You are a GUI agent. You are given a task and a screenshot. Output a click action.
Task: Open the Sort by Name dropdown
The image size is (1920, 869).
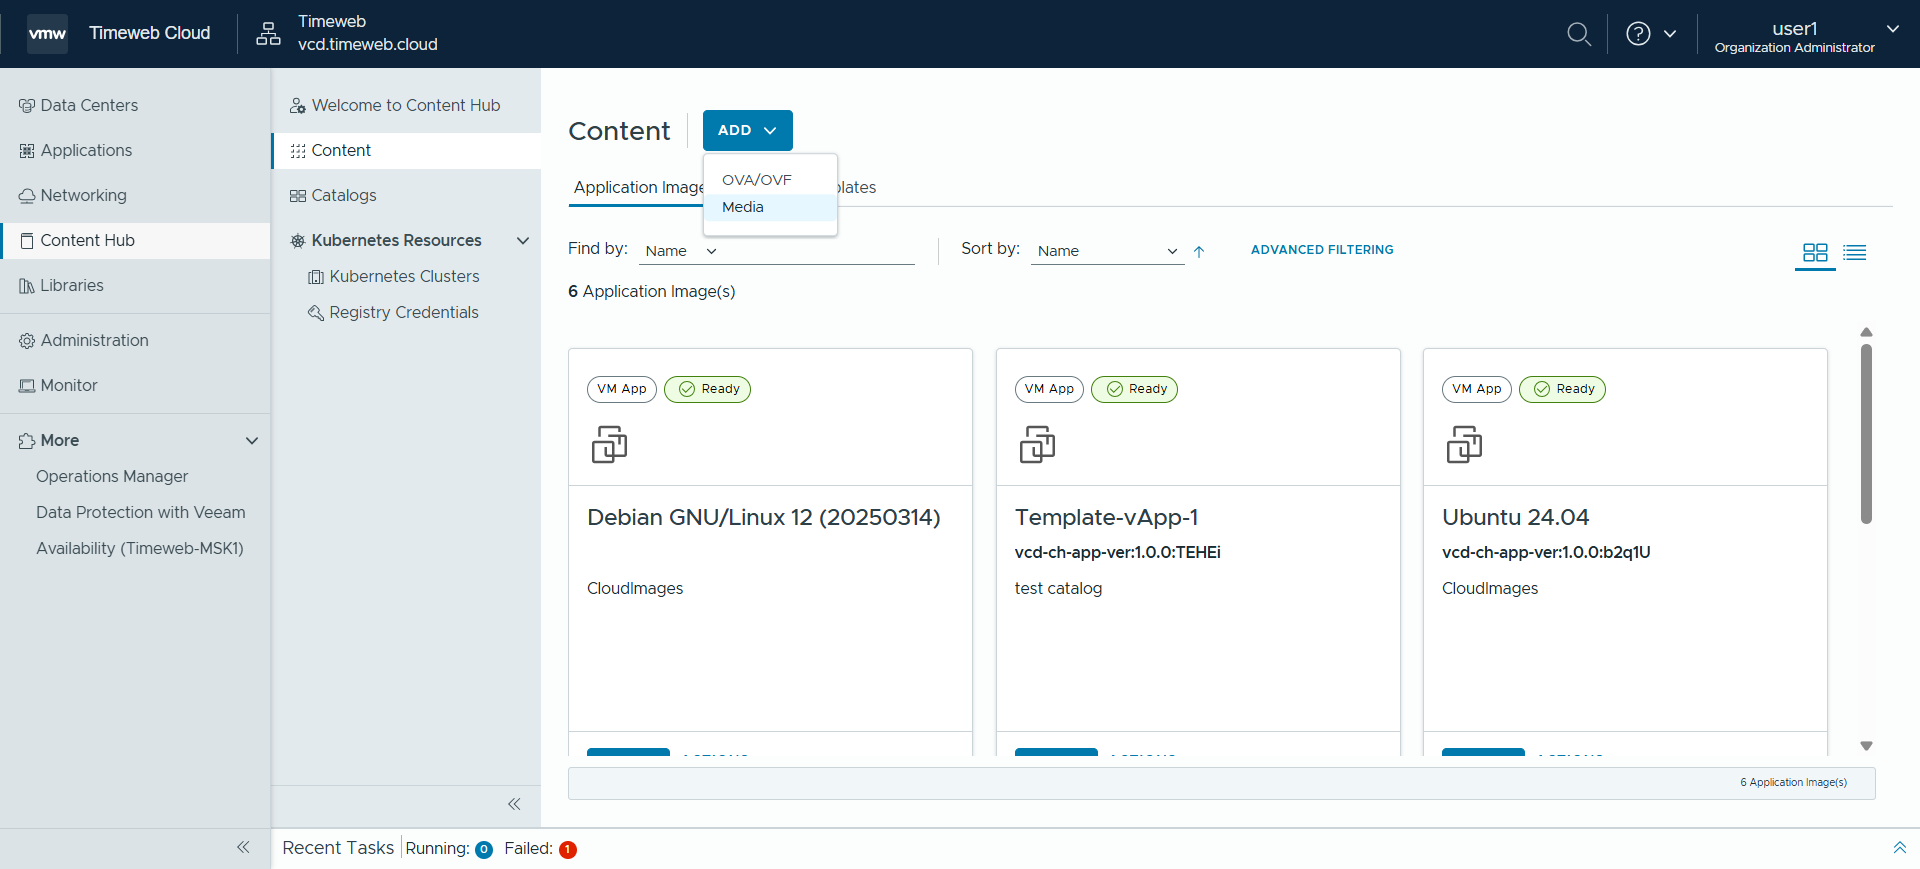pyautogui.click(x=1107, y=251)
